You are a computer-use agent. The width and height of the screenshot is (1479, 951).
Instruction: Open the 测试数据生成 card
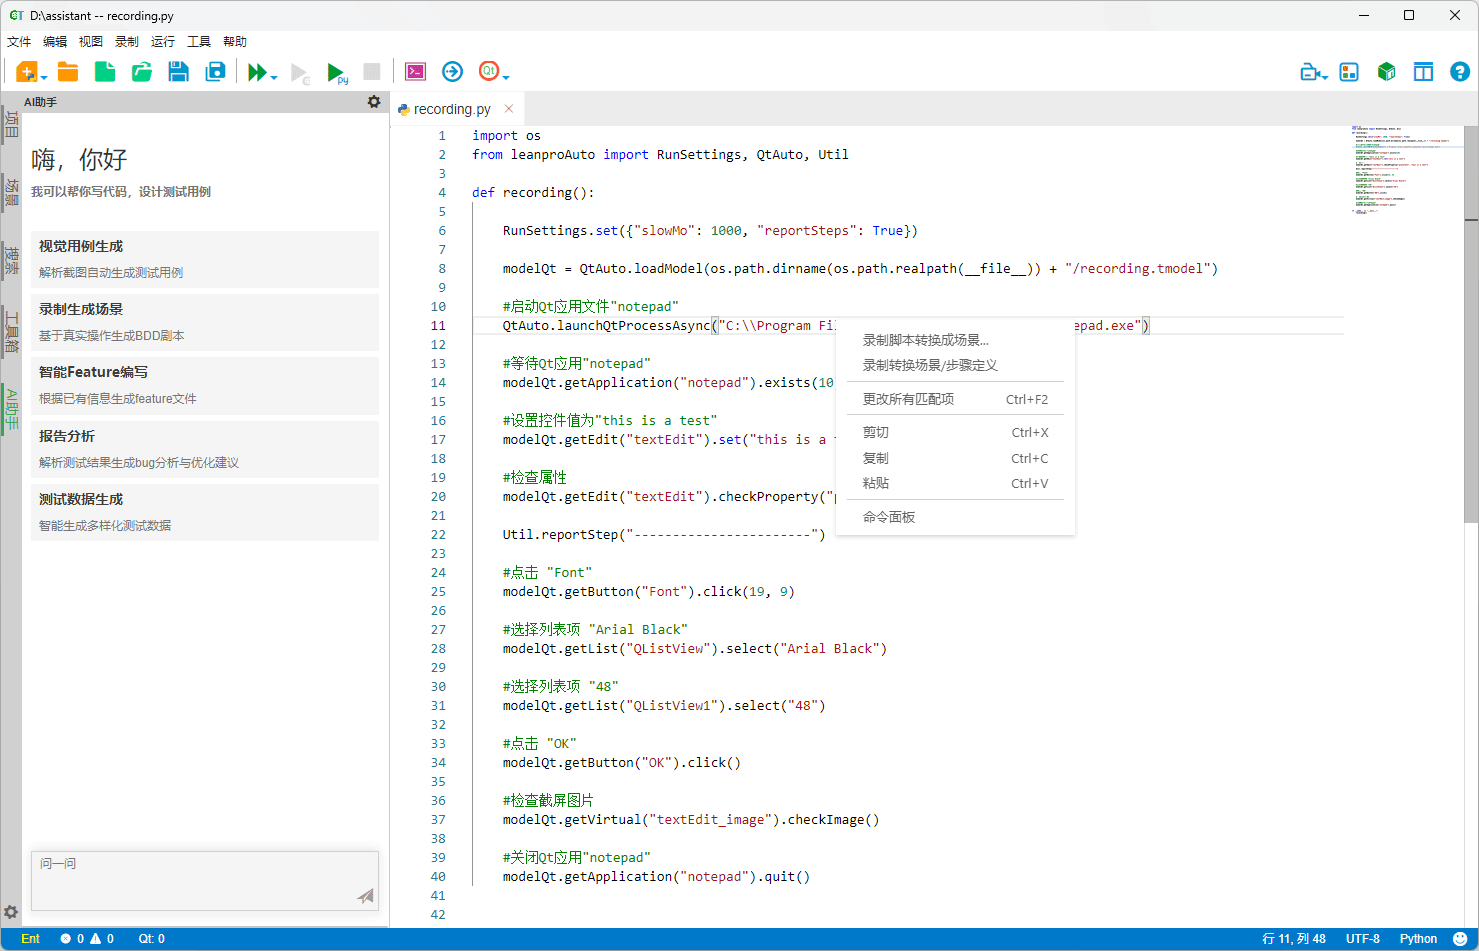pos(205,512)
